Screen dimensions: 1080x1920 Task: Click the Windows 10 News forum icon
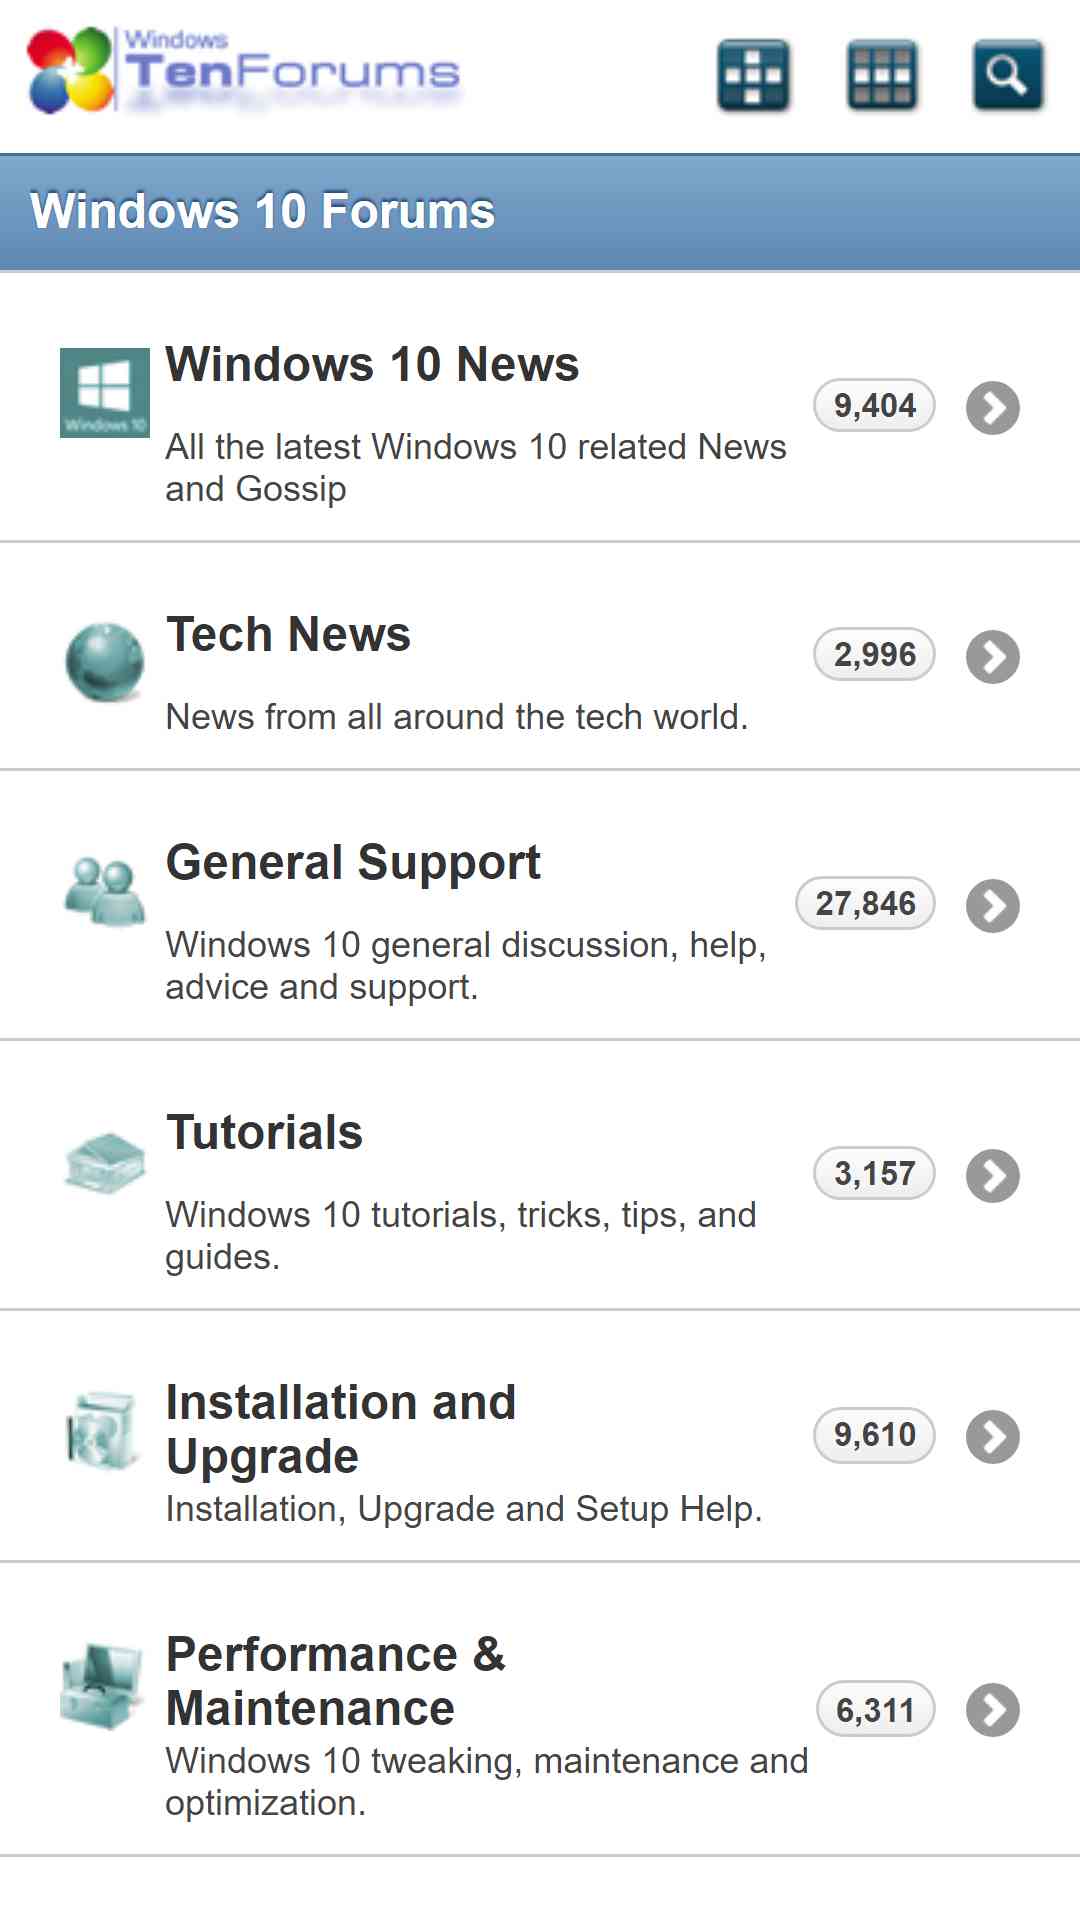coord(105,393)
